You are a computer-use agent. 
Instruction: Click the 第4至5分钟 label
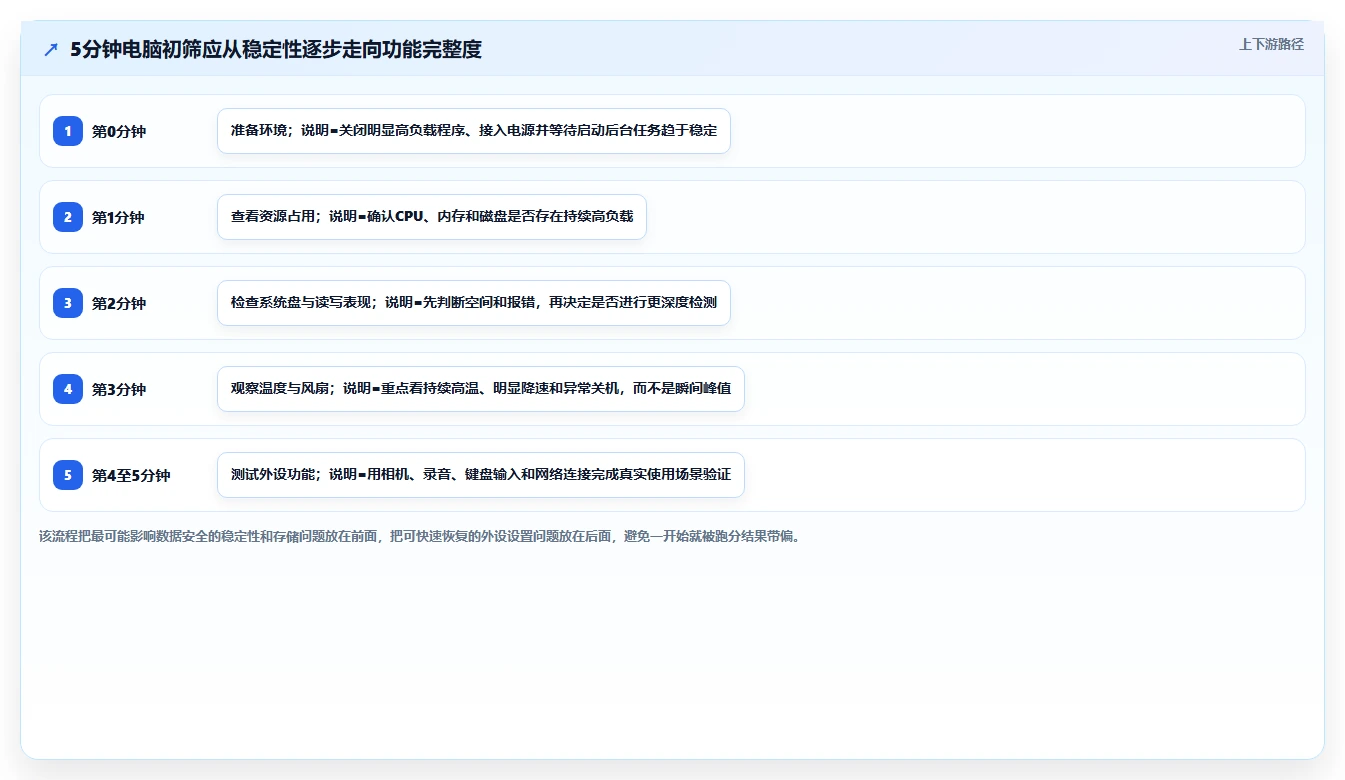[131, 475]
